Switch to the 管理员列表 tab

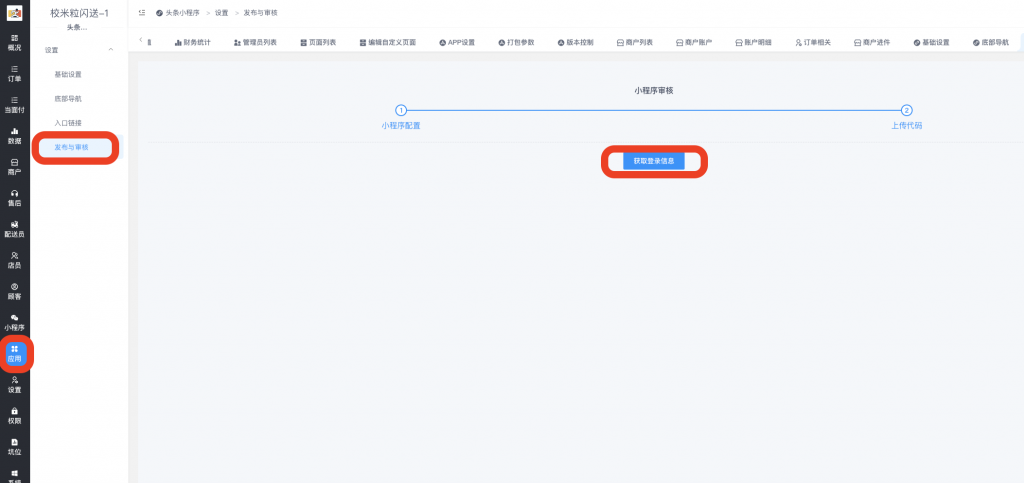(255, 42)
